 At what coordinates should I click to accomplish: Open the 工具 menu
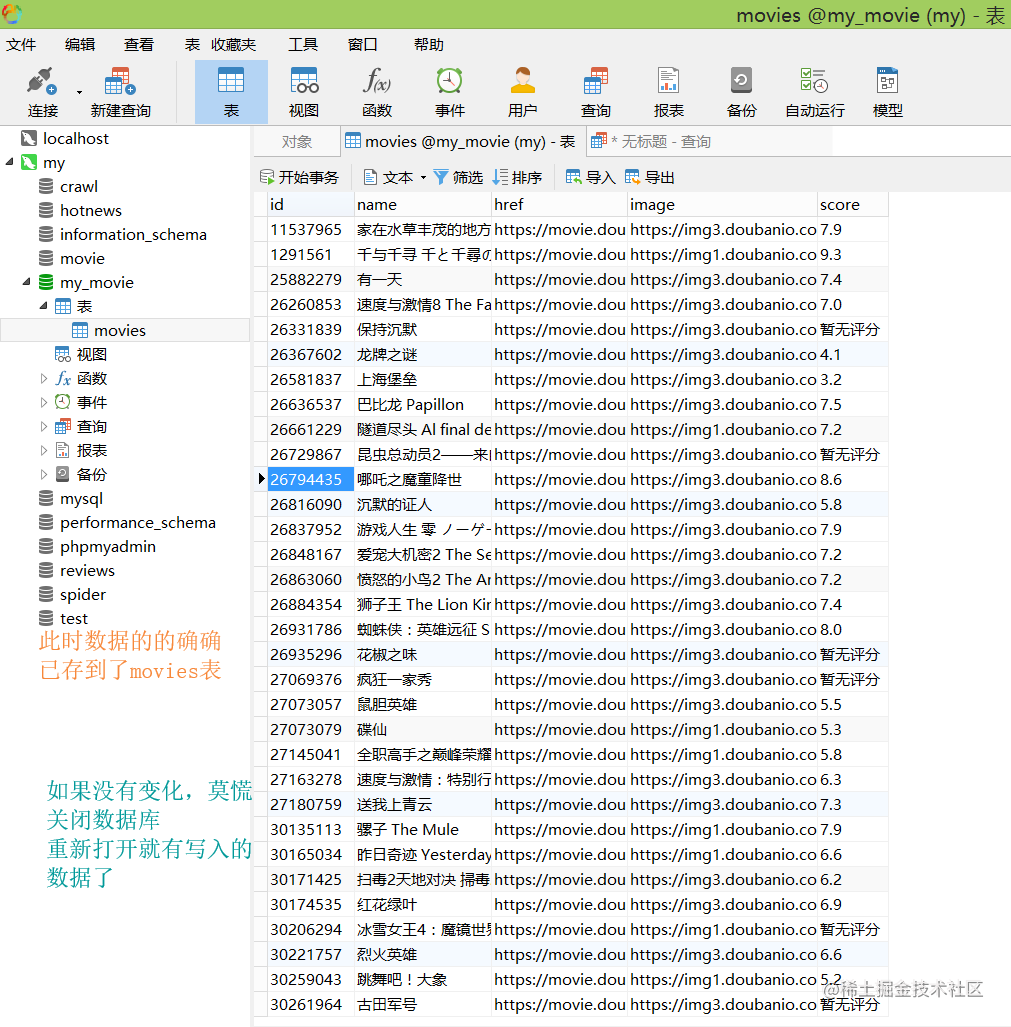(x=303, y=45)
